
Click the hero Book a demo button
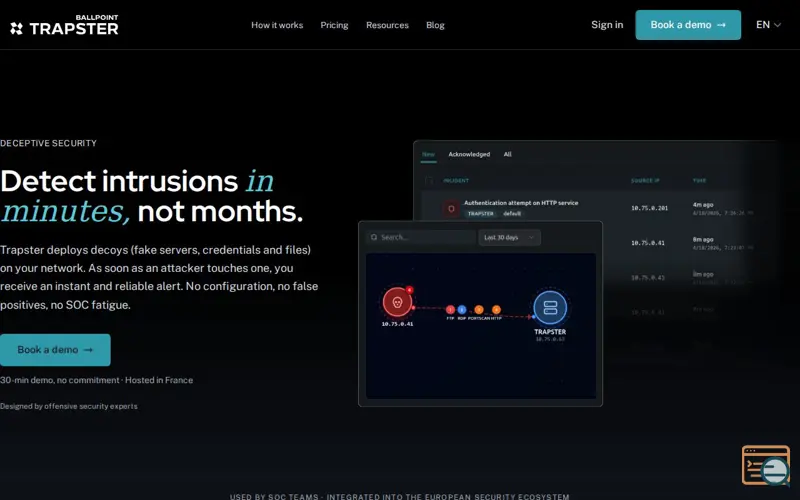(x=55, y=349)
